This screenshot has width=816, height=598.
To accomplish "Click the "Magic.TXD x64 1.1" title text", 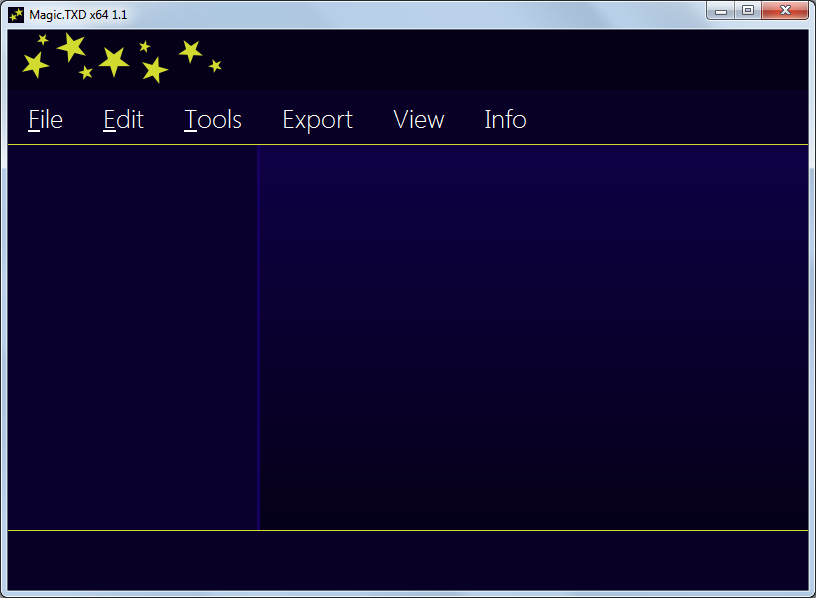I will tap(78, 15).
